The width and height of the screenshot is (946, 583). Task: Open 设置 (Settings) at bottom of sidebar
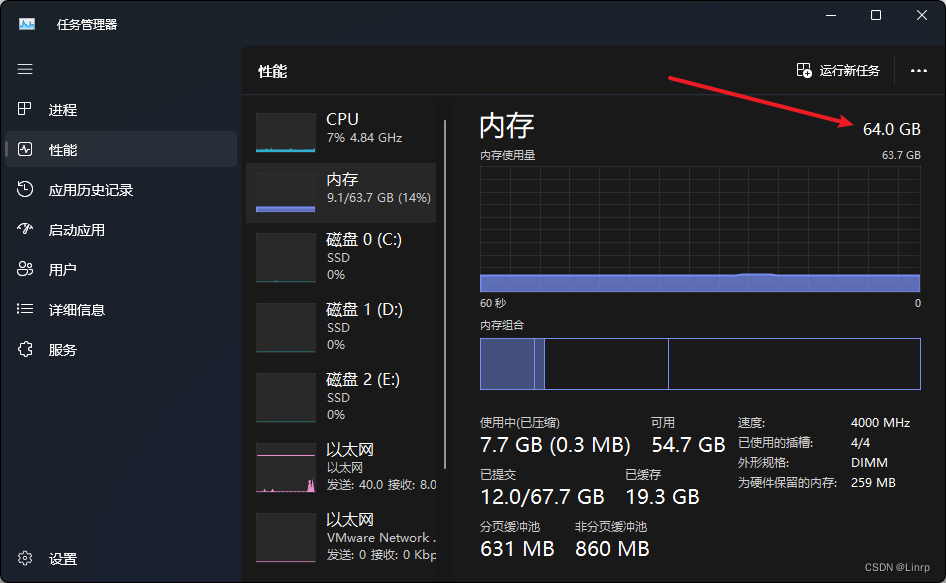click(x=62, y=559)
